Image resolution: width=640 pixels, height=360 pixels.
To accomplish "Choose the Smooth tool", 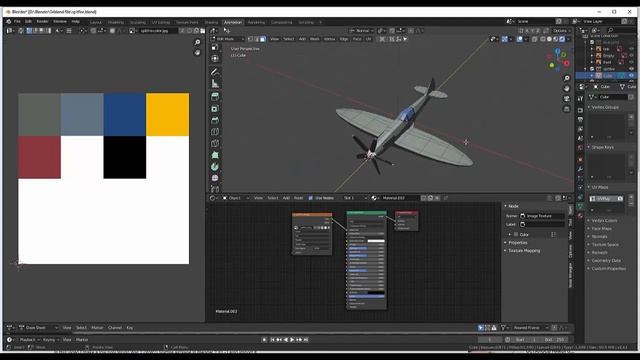I will point(215,178).
